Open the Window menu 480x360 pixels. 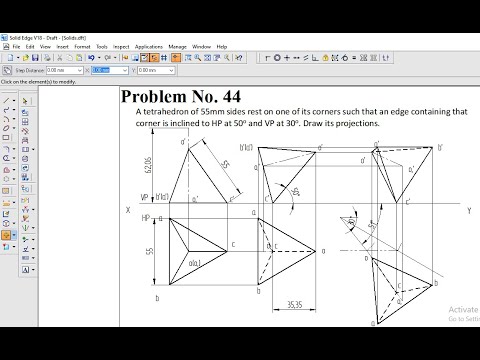coord(201,47)
